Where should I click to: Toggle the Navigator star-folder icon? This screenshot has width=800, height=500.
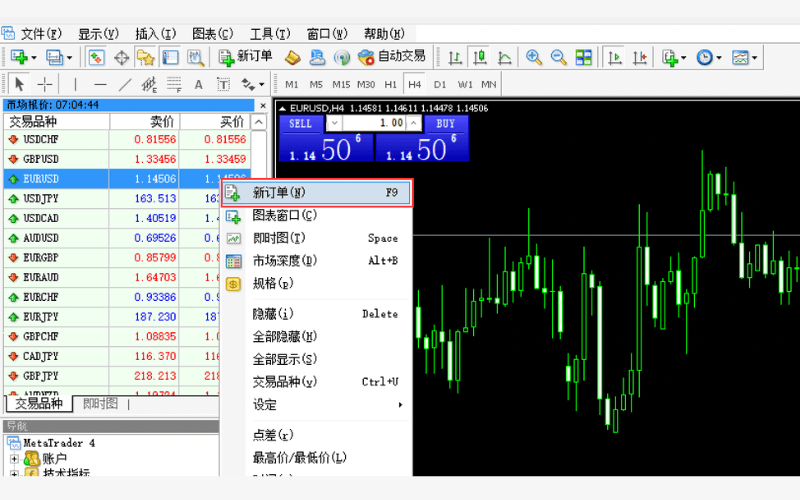145,57
